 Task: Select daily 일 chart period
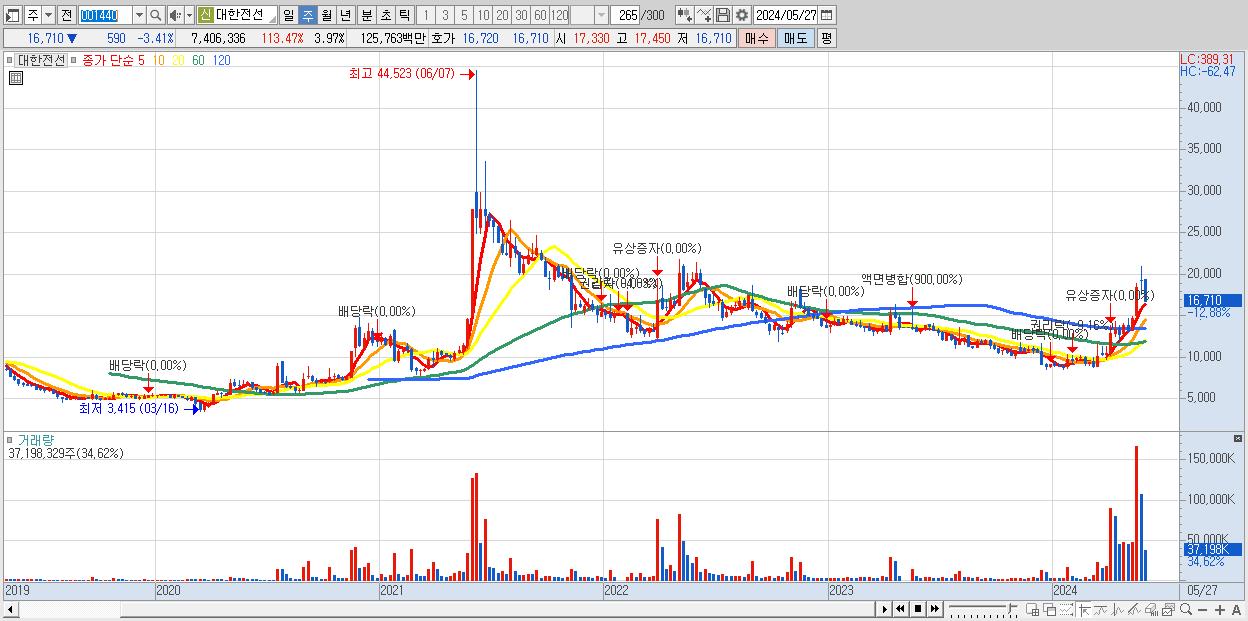click(288, 15)
